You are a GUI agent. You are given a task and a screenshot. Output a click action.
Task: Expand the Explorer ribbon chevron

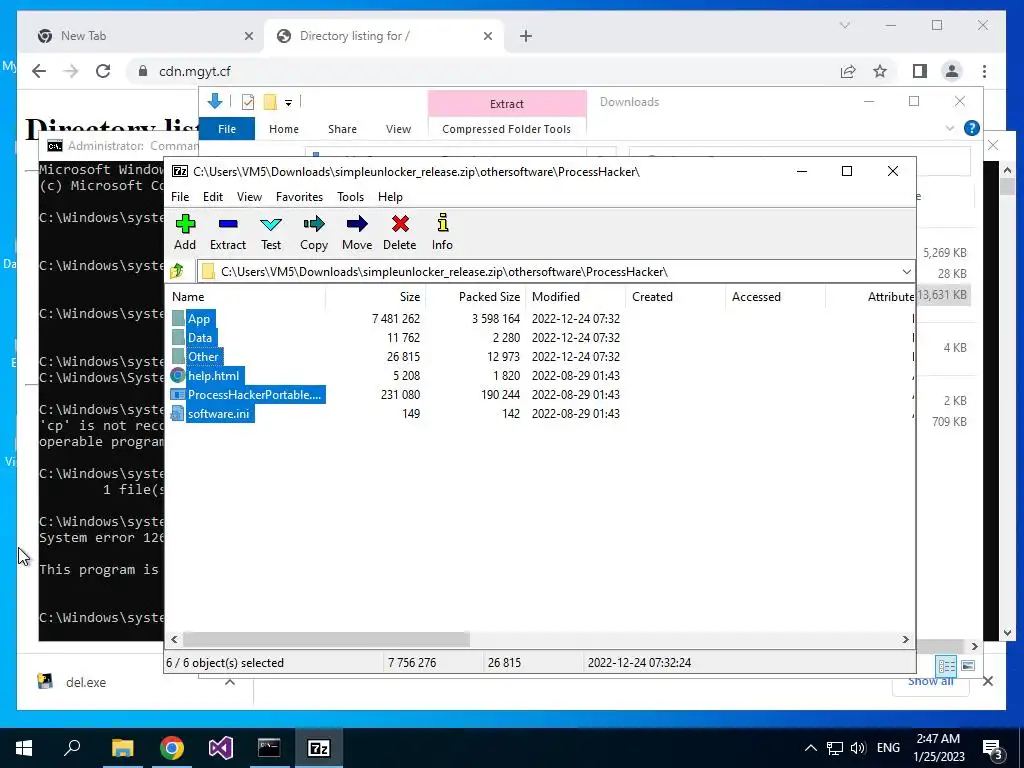coord(950,129)
